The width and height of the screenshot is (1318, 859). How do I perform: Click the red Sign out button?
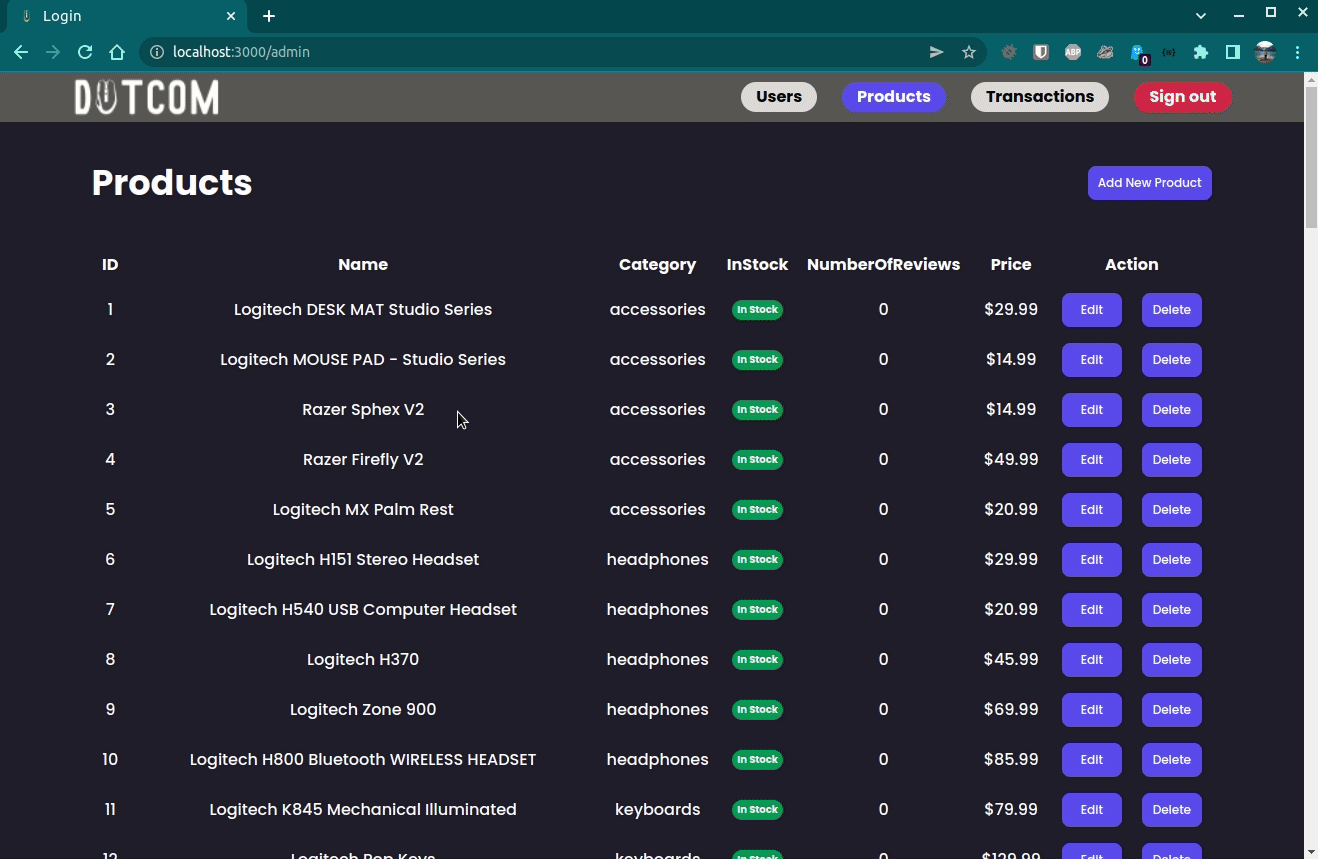coord(1183,97)
